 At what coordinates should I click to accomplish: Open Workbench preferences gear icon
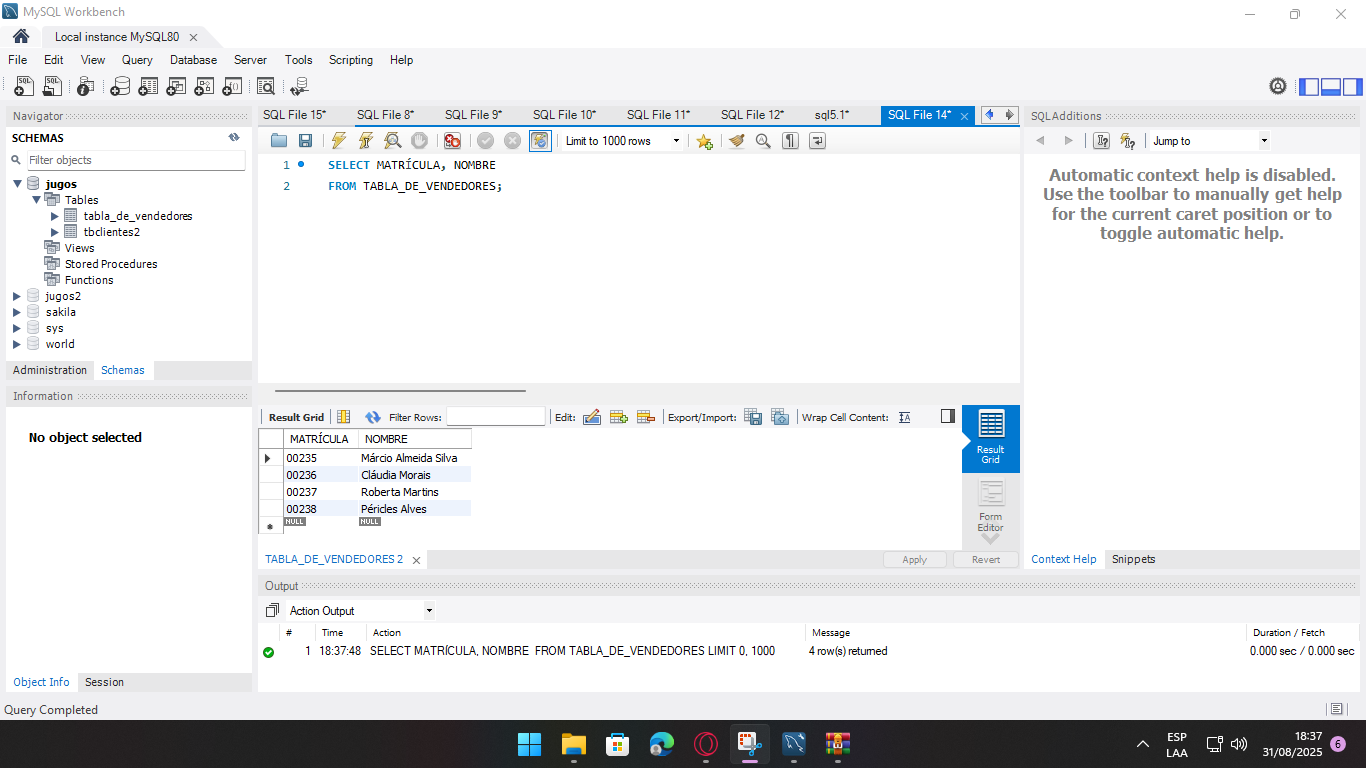pos(1278,87)
